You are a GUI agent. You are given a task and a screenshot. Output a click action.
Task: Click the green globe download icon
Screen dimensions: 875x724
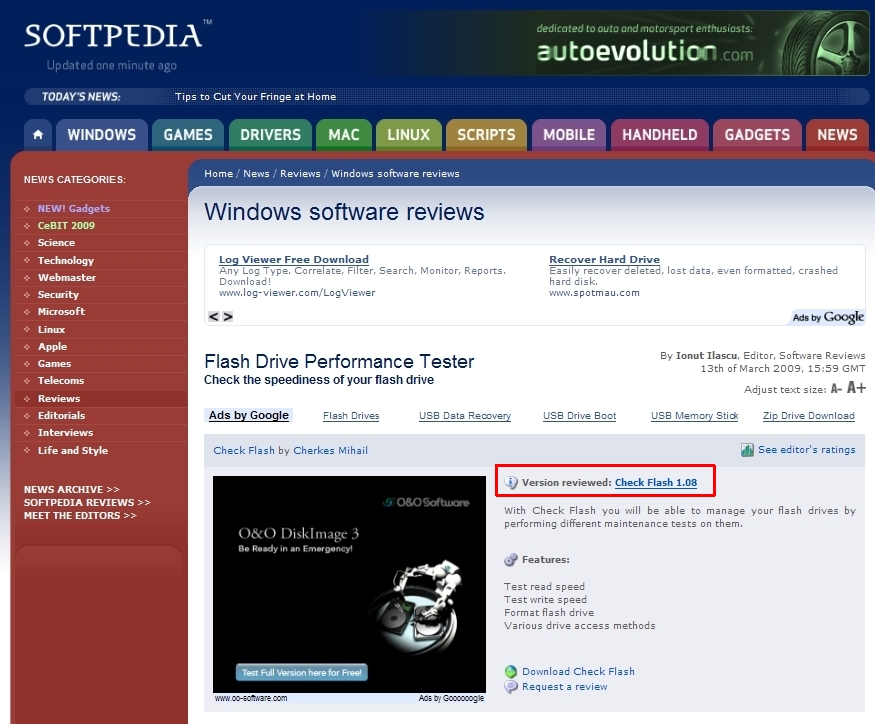click(511, 672)
